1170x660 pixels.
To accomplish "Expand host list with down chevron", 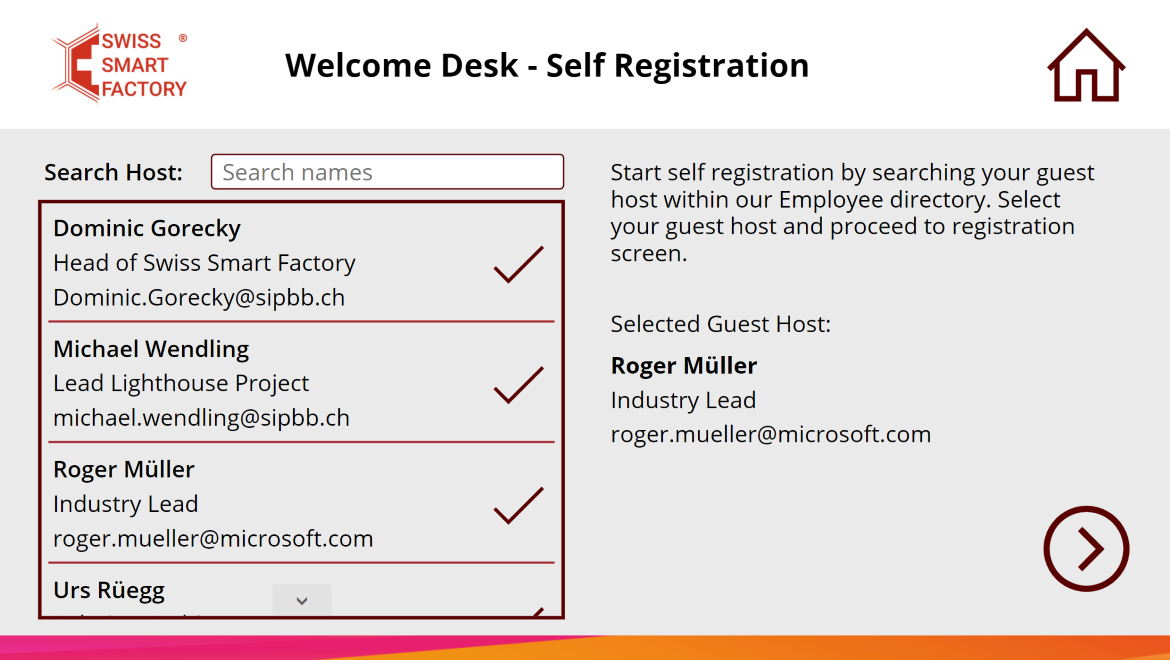I will (301, 600).
